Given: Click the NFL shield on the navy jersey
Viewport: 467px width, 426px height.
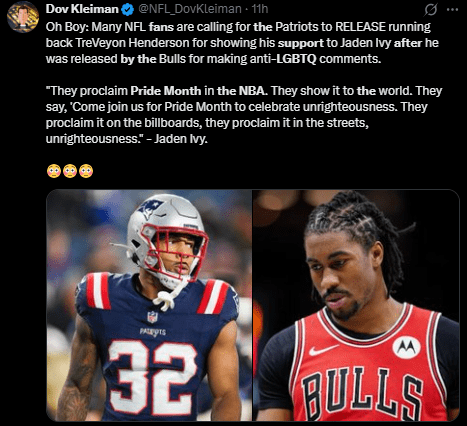Looking at the screenshot, I should click(152, 316).
